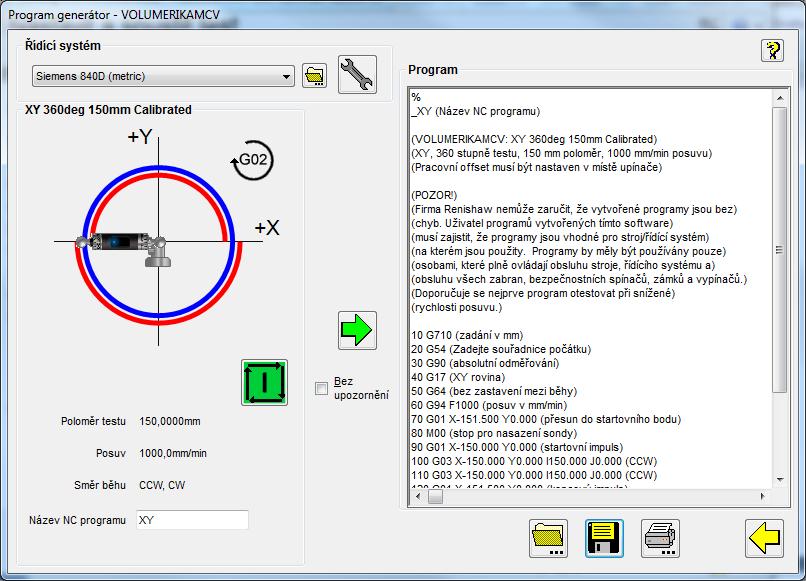This screenshot has width=806, height=581.
Task: Open program file with folder icon
Action: [x=548, y=538]
